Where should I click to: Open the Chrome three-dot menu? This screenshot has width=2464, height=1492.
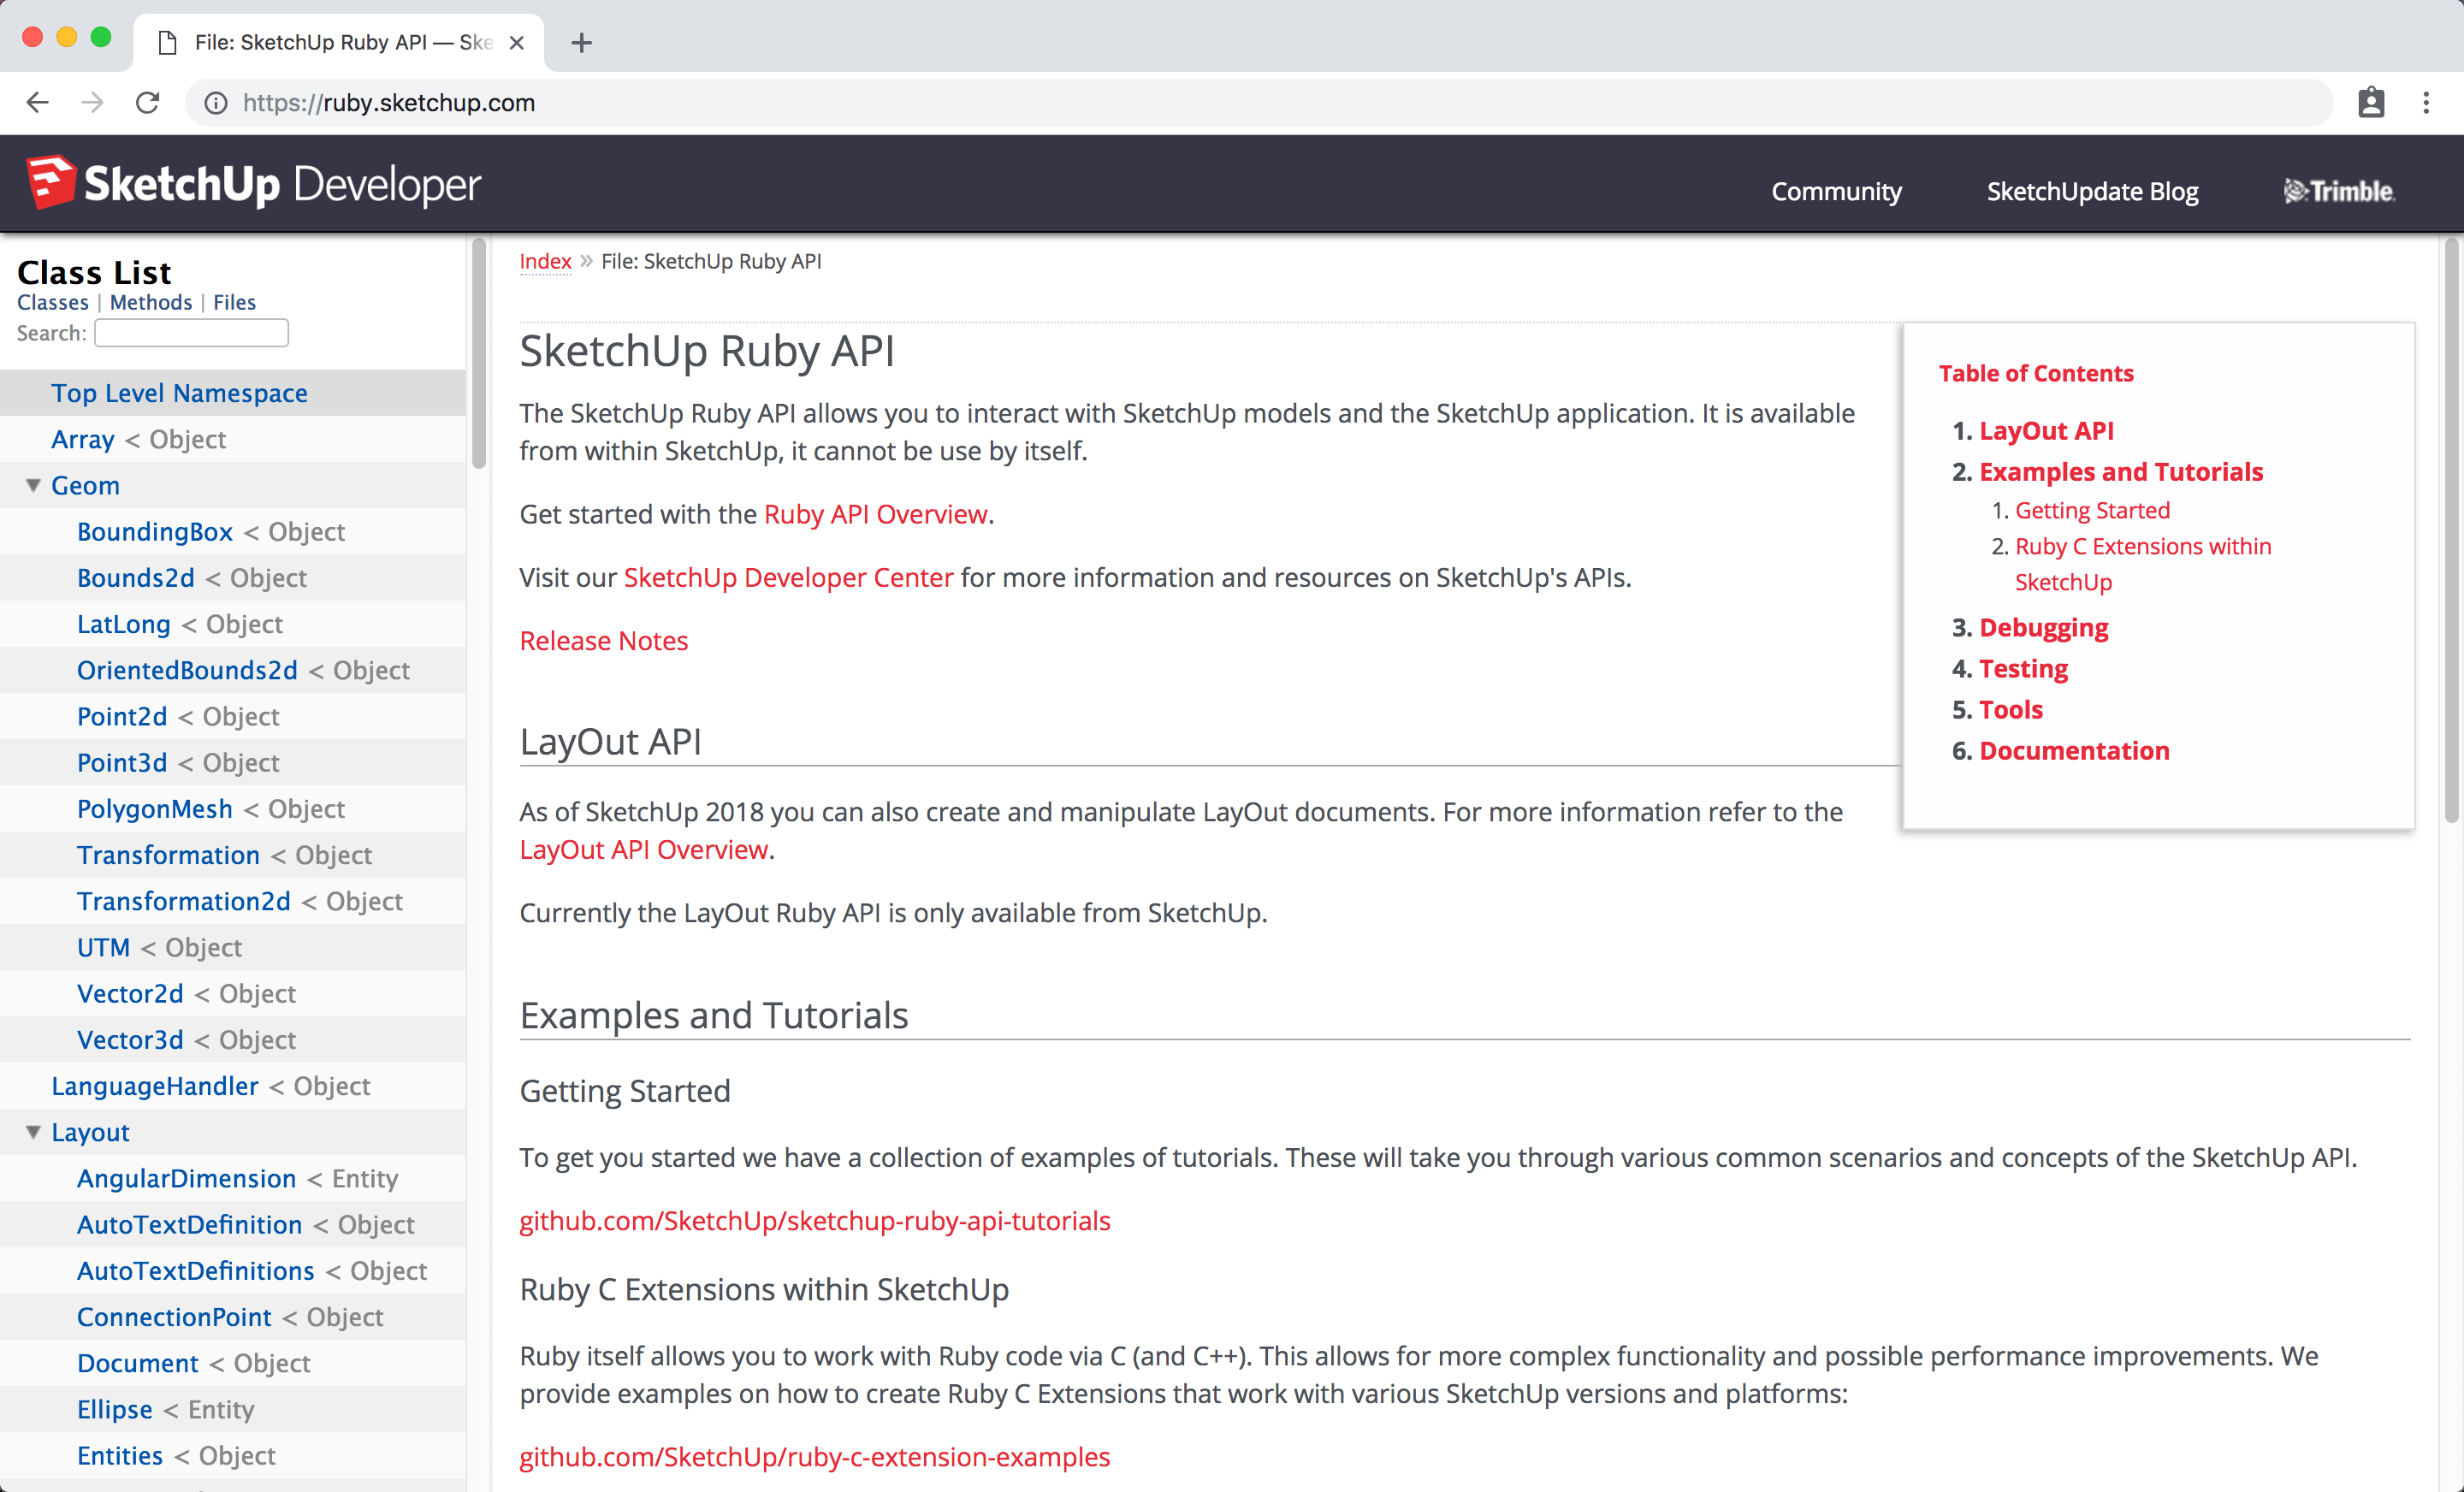[x=2426, y=103]
